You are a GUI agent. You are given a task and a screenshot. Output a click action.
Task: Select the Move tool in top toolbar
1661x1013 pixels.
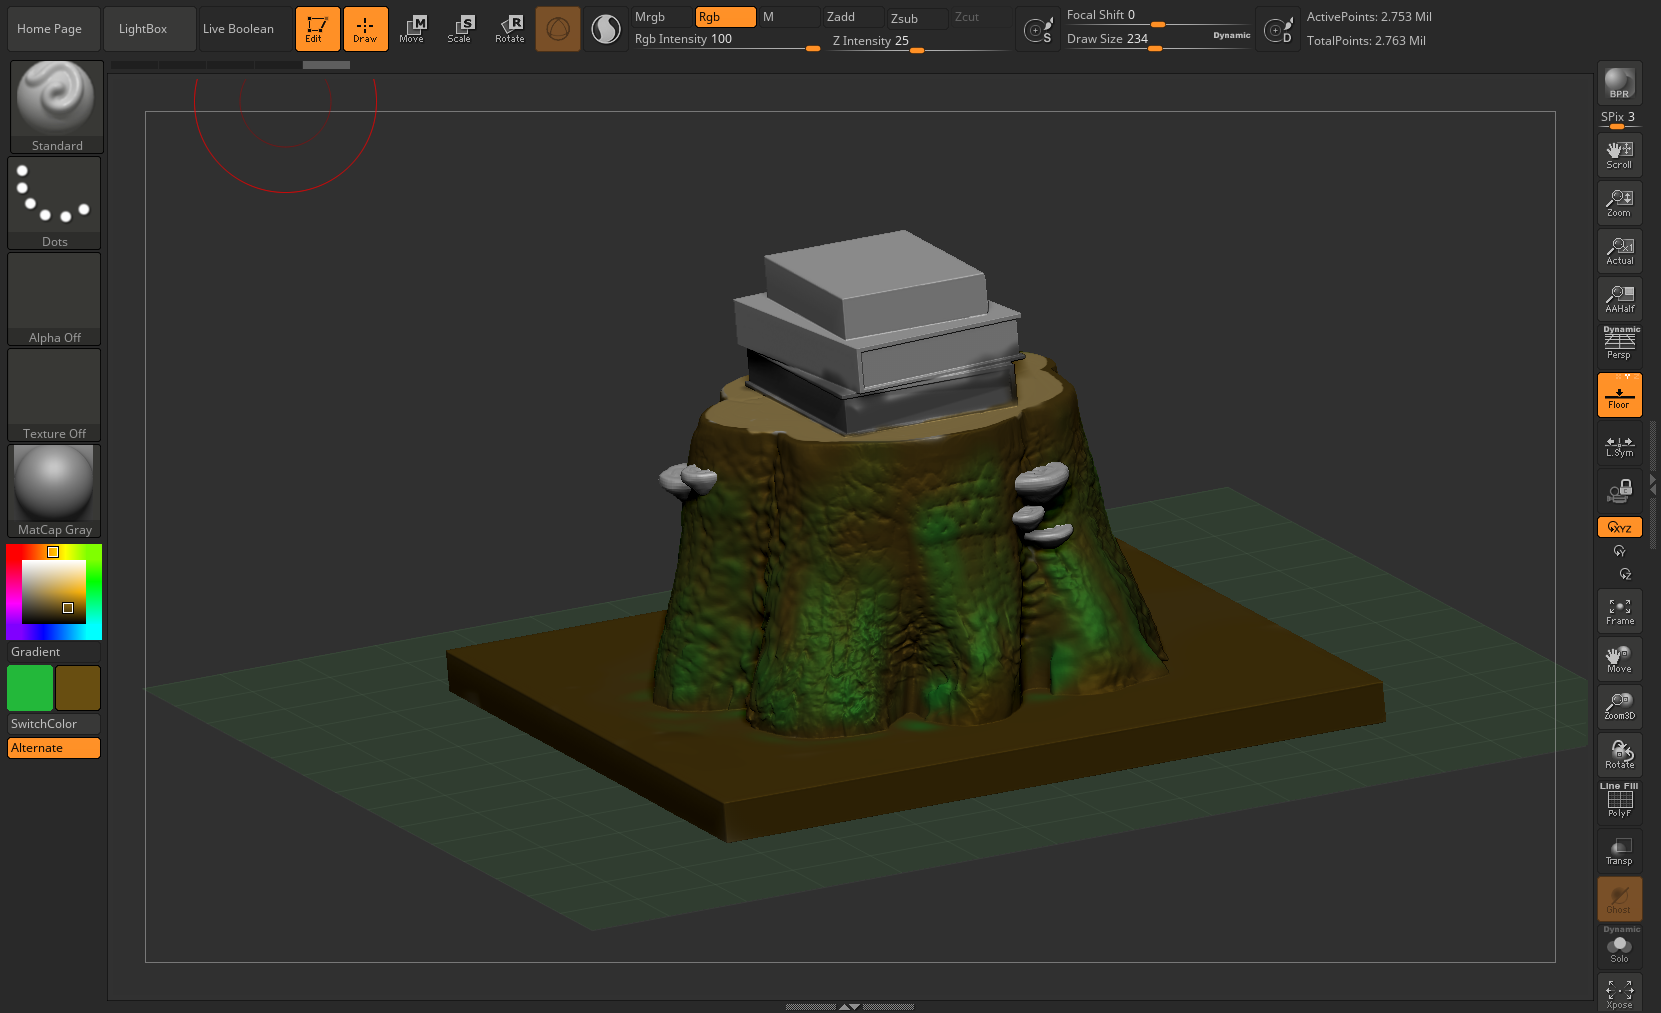tap(412, 29)
